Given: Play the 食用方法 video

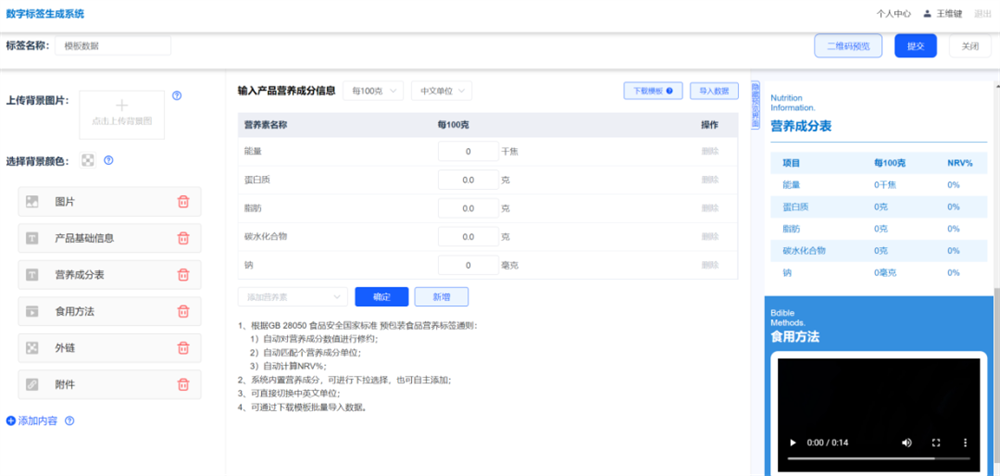Looking at the screenshot, I should (x=793, y=443).
